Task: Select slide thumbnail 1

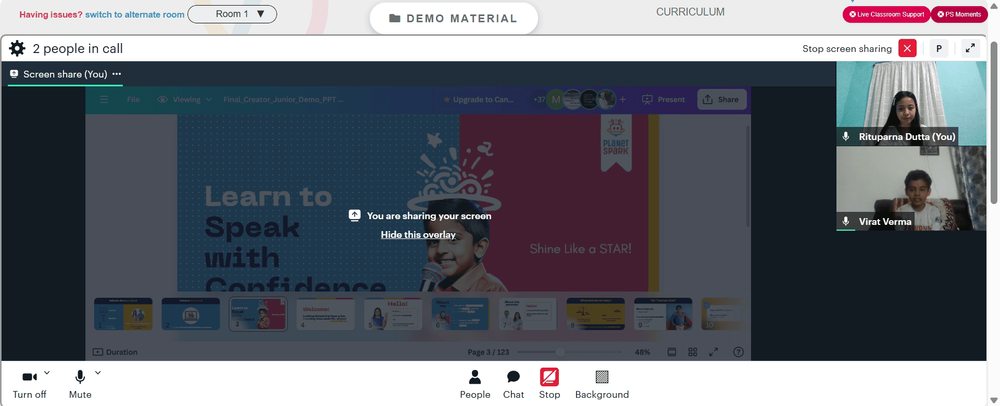Action: click(x=123, y=314)
